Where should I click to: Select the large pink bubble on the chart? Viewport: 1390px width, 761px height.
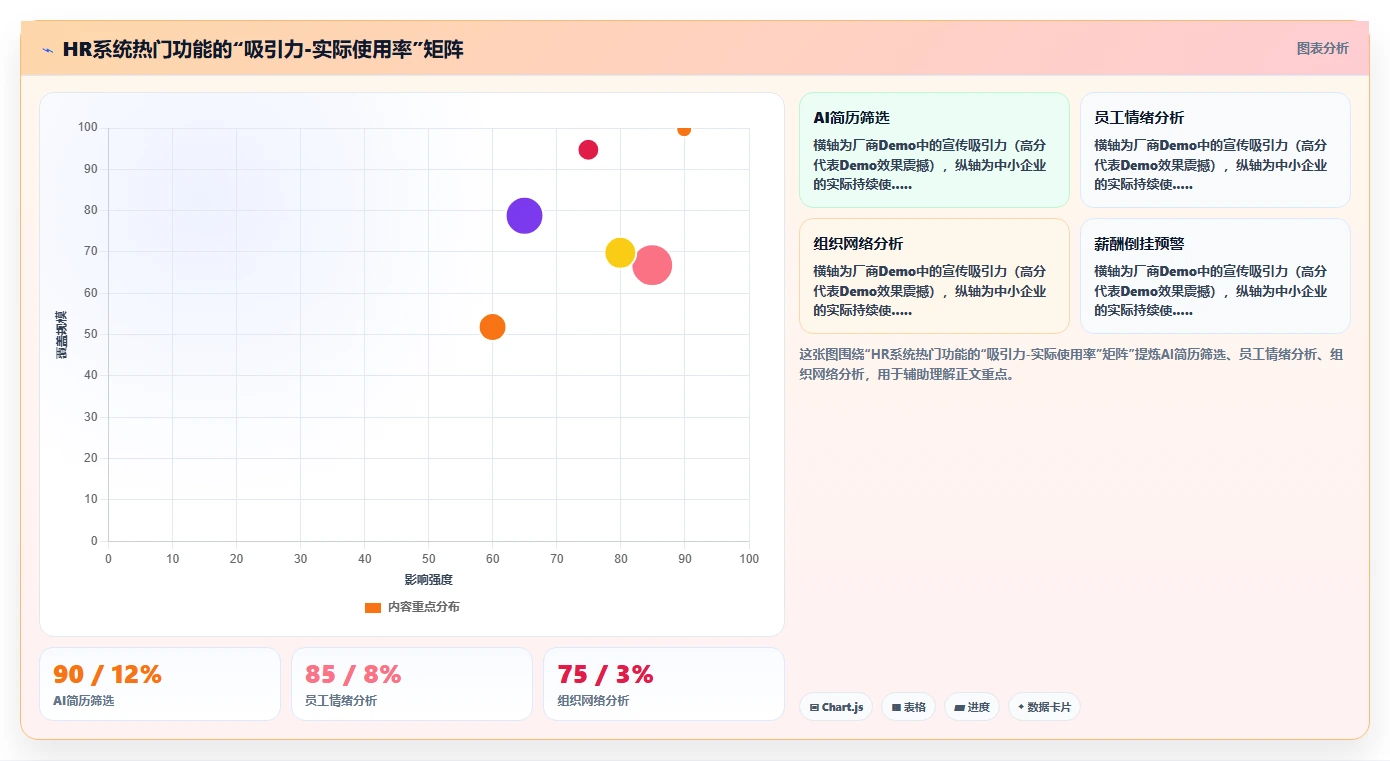coord(652,265)
